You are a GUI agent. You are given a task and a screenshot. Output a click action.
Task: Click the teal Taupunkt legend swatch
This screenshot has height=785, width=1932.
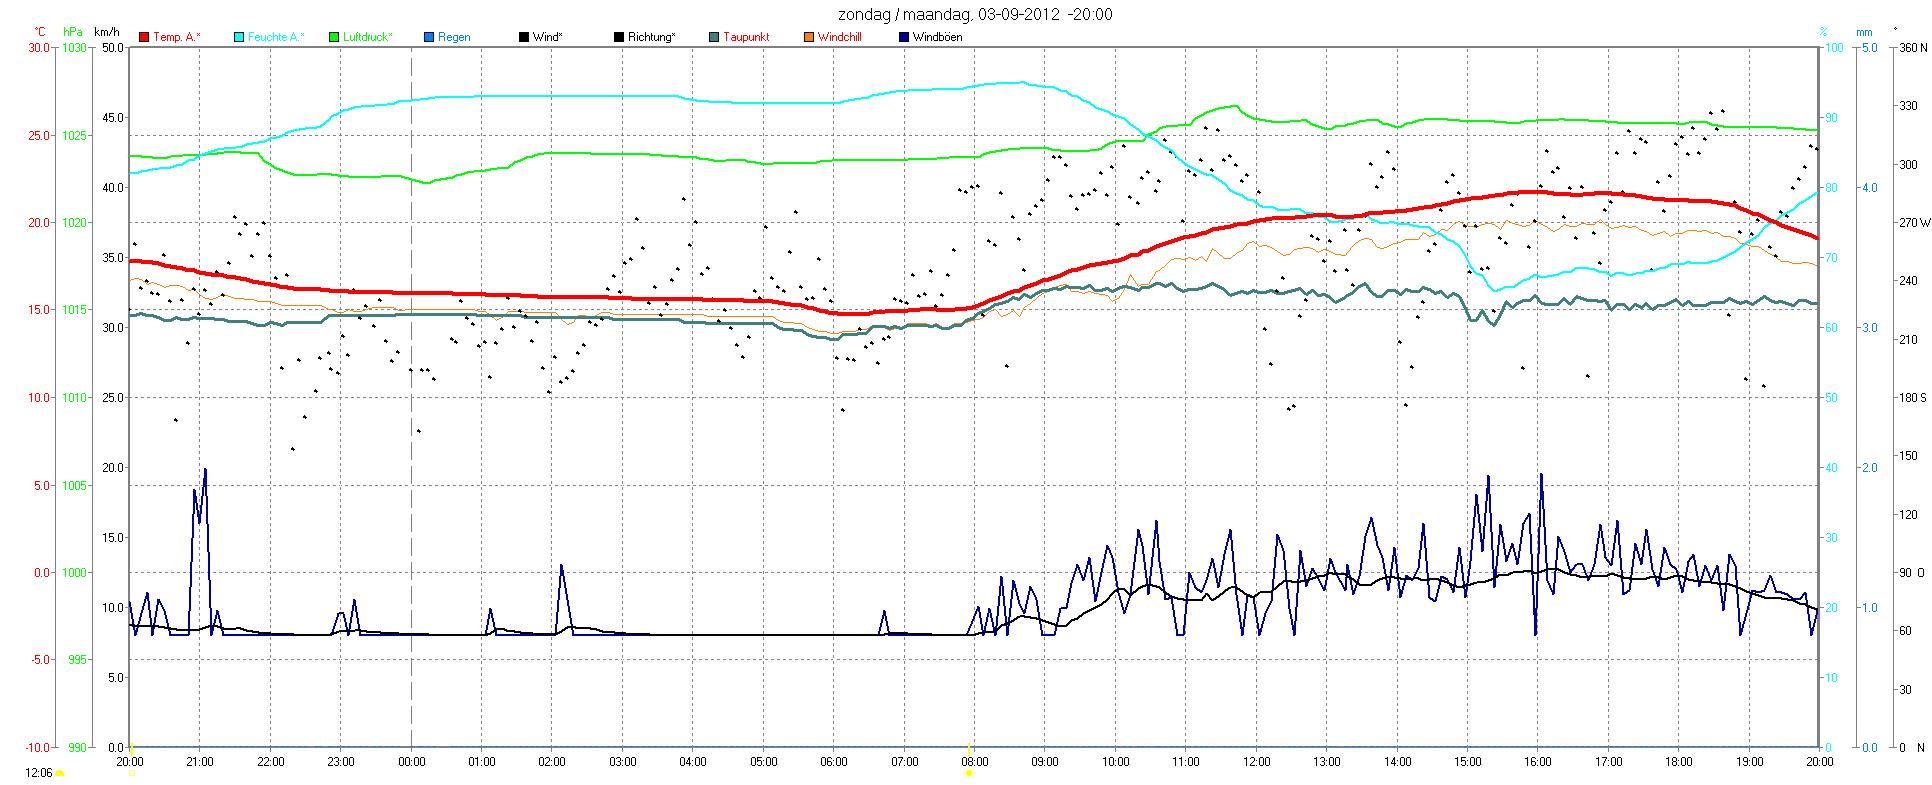point(714,37)
